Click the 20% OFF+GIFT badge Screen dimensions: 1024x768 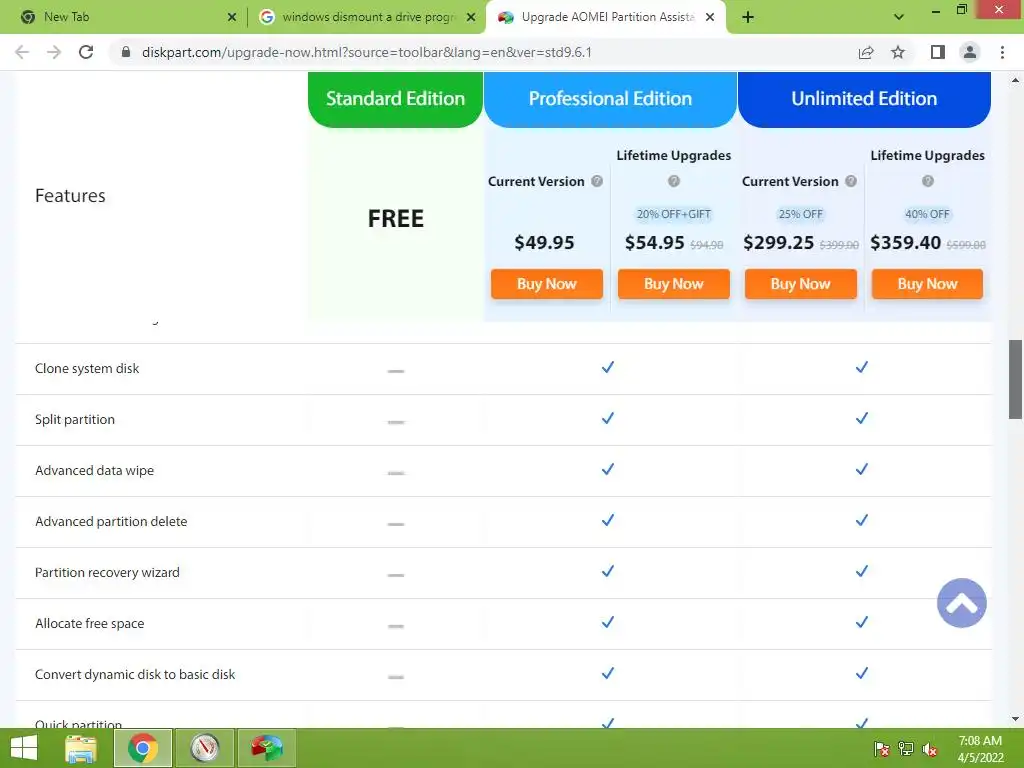click(673, 214)
